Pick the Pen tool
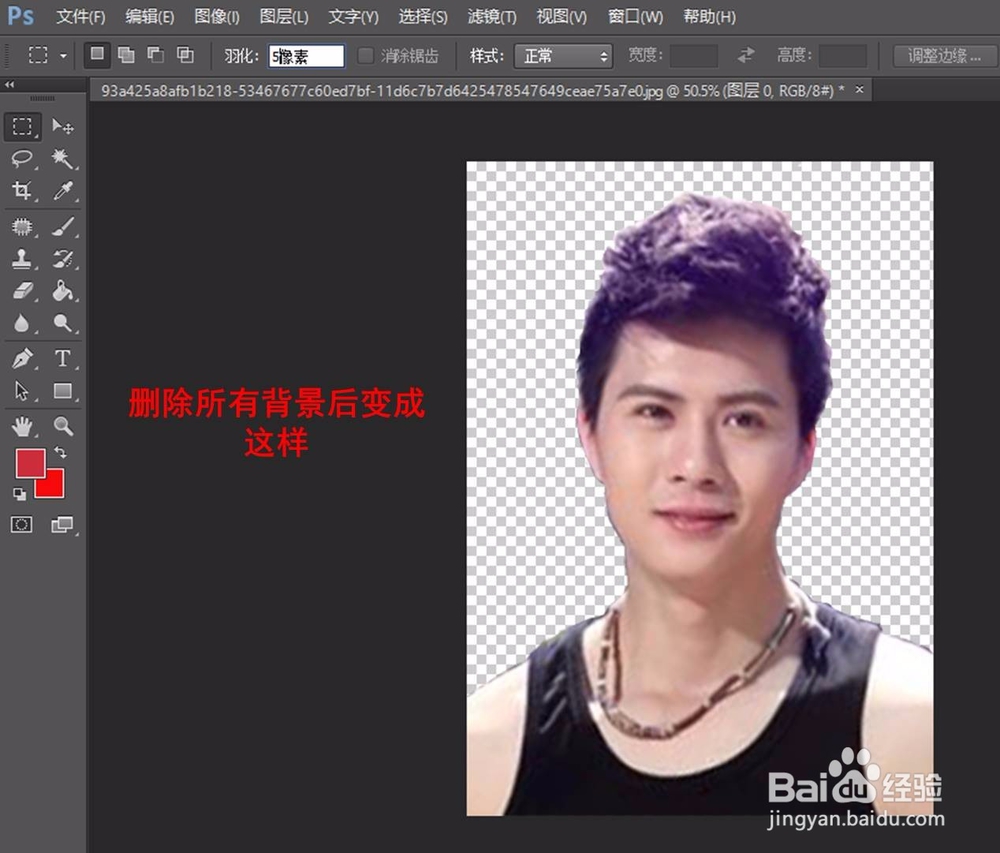1000x853 pixels. (x=22, y=358)
